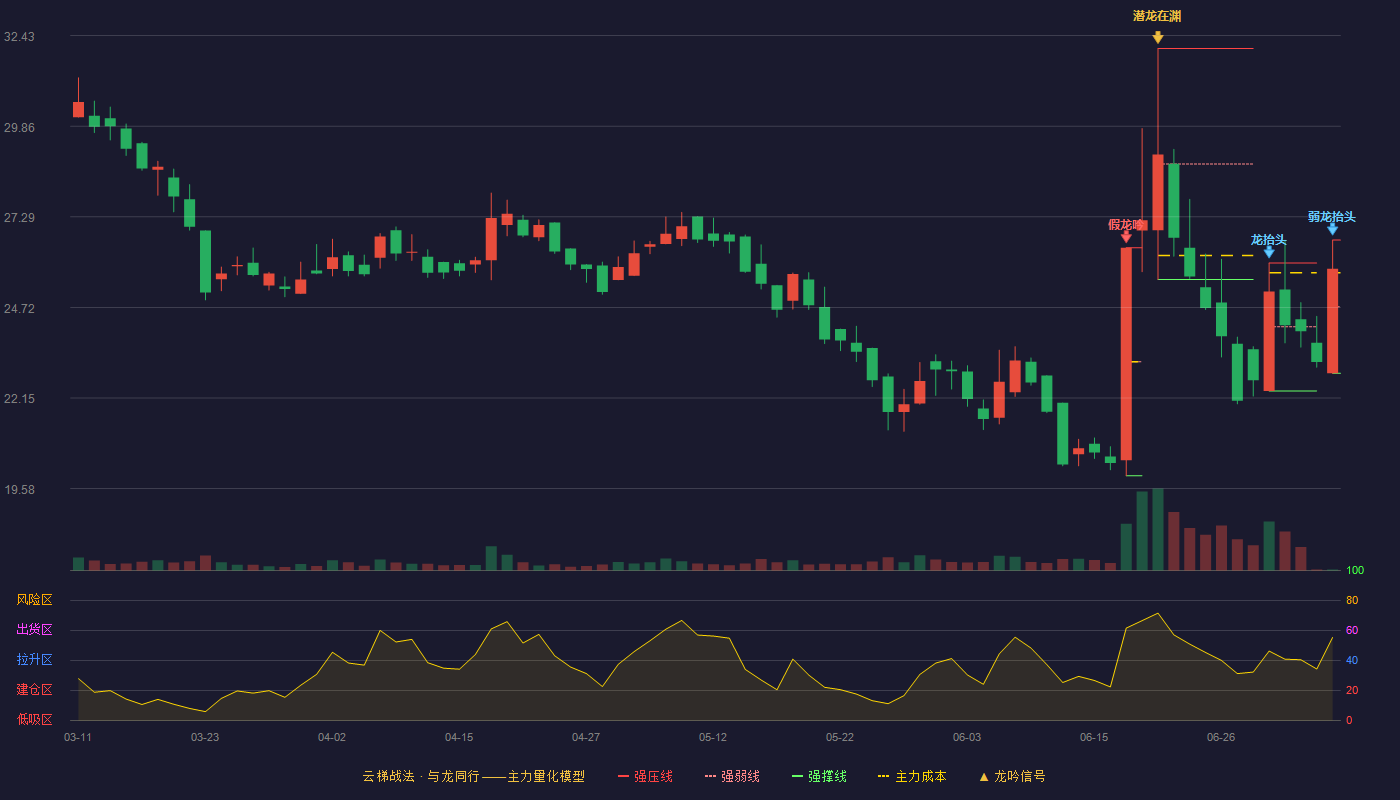Viewport: 1400px width, 800px height.
Task: Click the 06-15 date axis label
Action: click(1094, 737)
